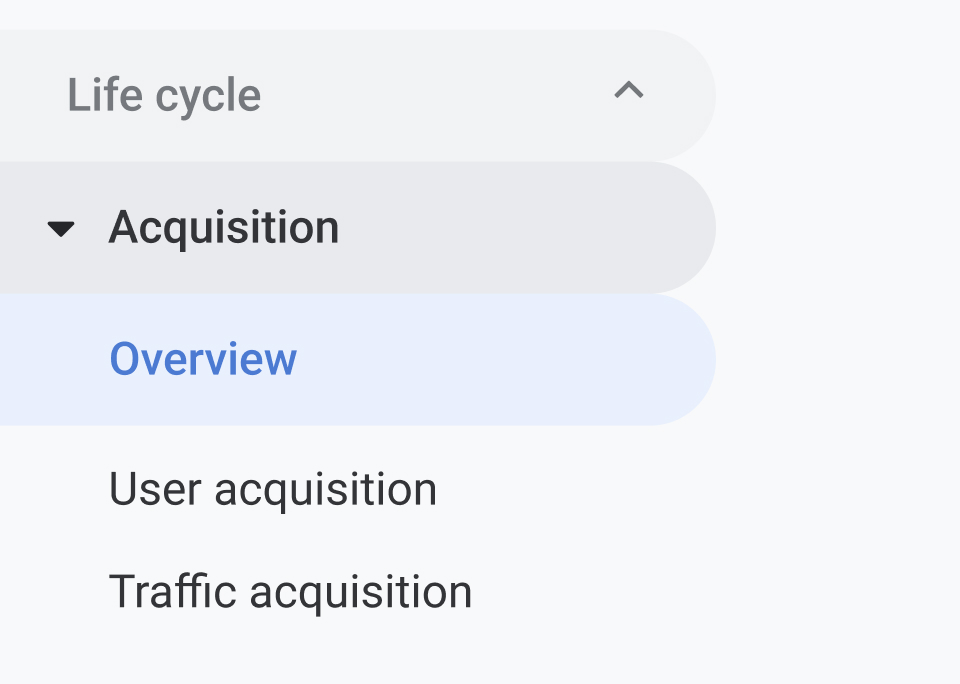Open the User acquisition report
The width and height of the screenshot is (960, 684).
(273, 490)
